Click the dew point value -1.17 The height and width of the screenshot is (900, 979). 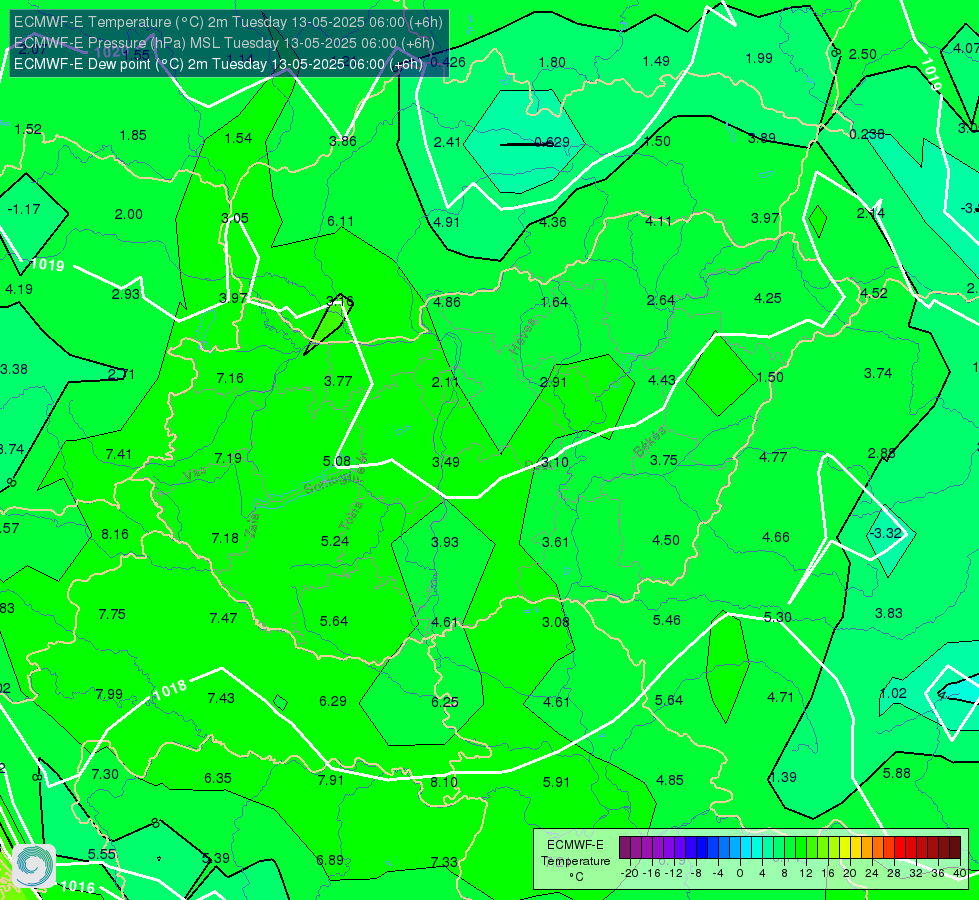(x=24, y=209)
